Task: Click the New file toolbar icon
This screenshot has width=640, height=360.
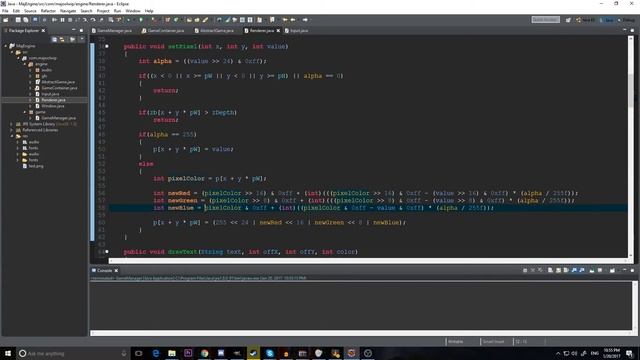Action: (x=6, y=20)
